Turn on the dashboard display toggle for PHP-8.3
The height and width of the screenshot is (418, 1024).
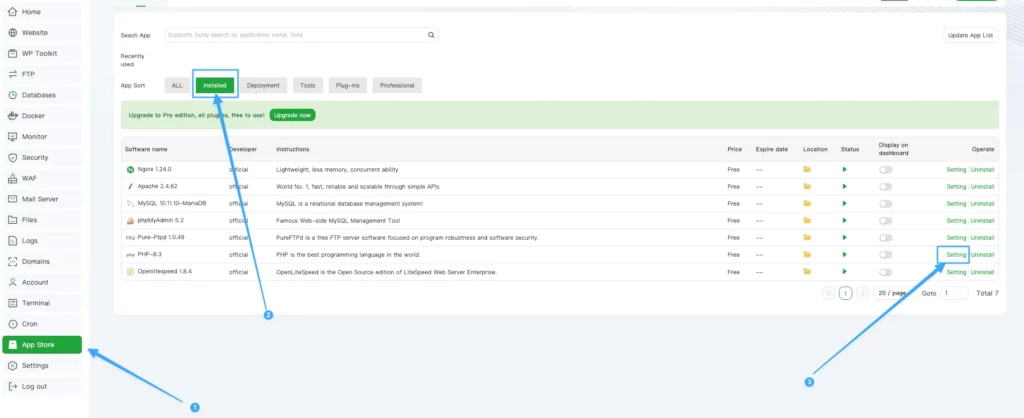[885, 255]
